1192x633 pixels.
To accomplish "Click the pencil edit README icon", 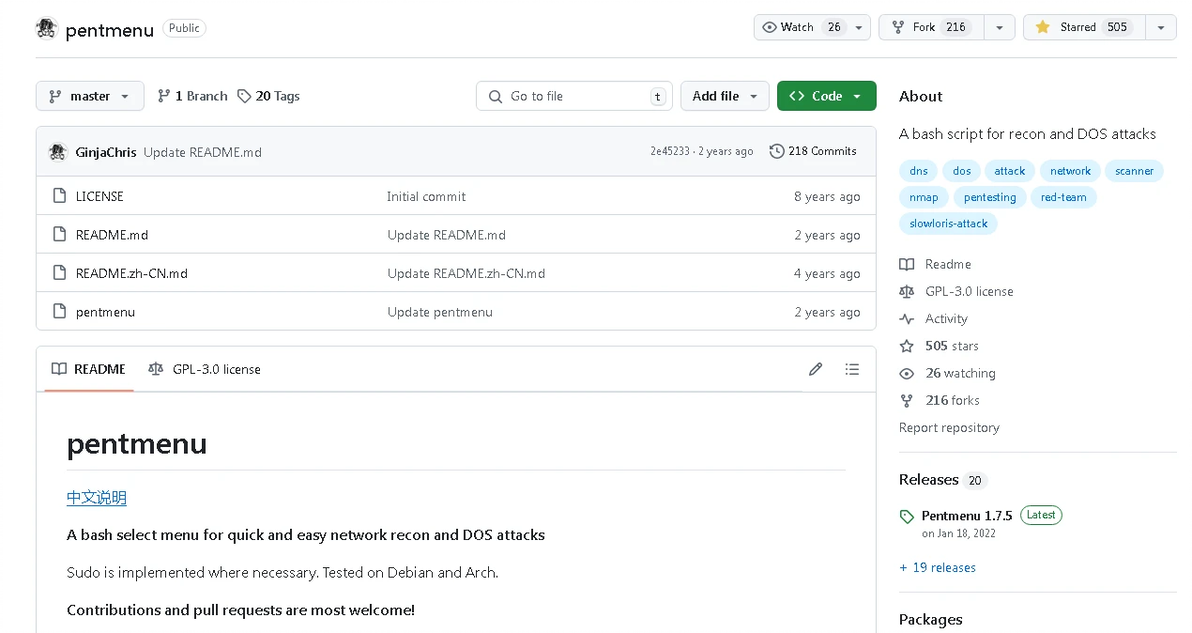I will point(815,369).
